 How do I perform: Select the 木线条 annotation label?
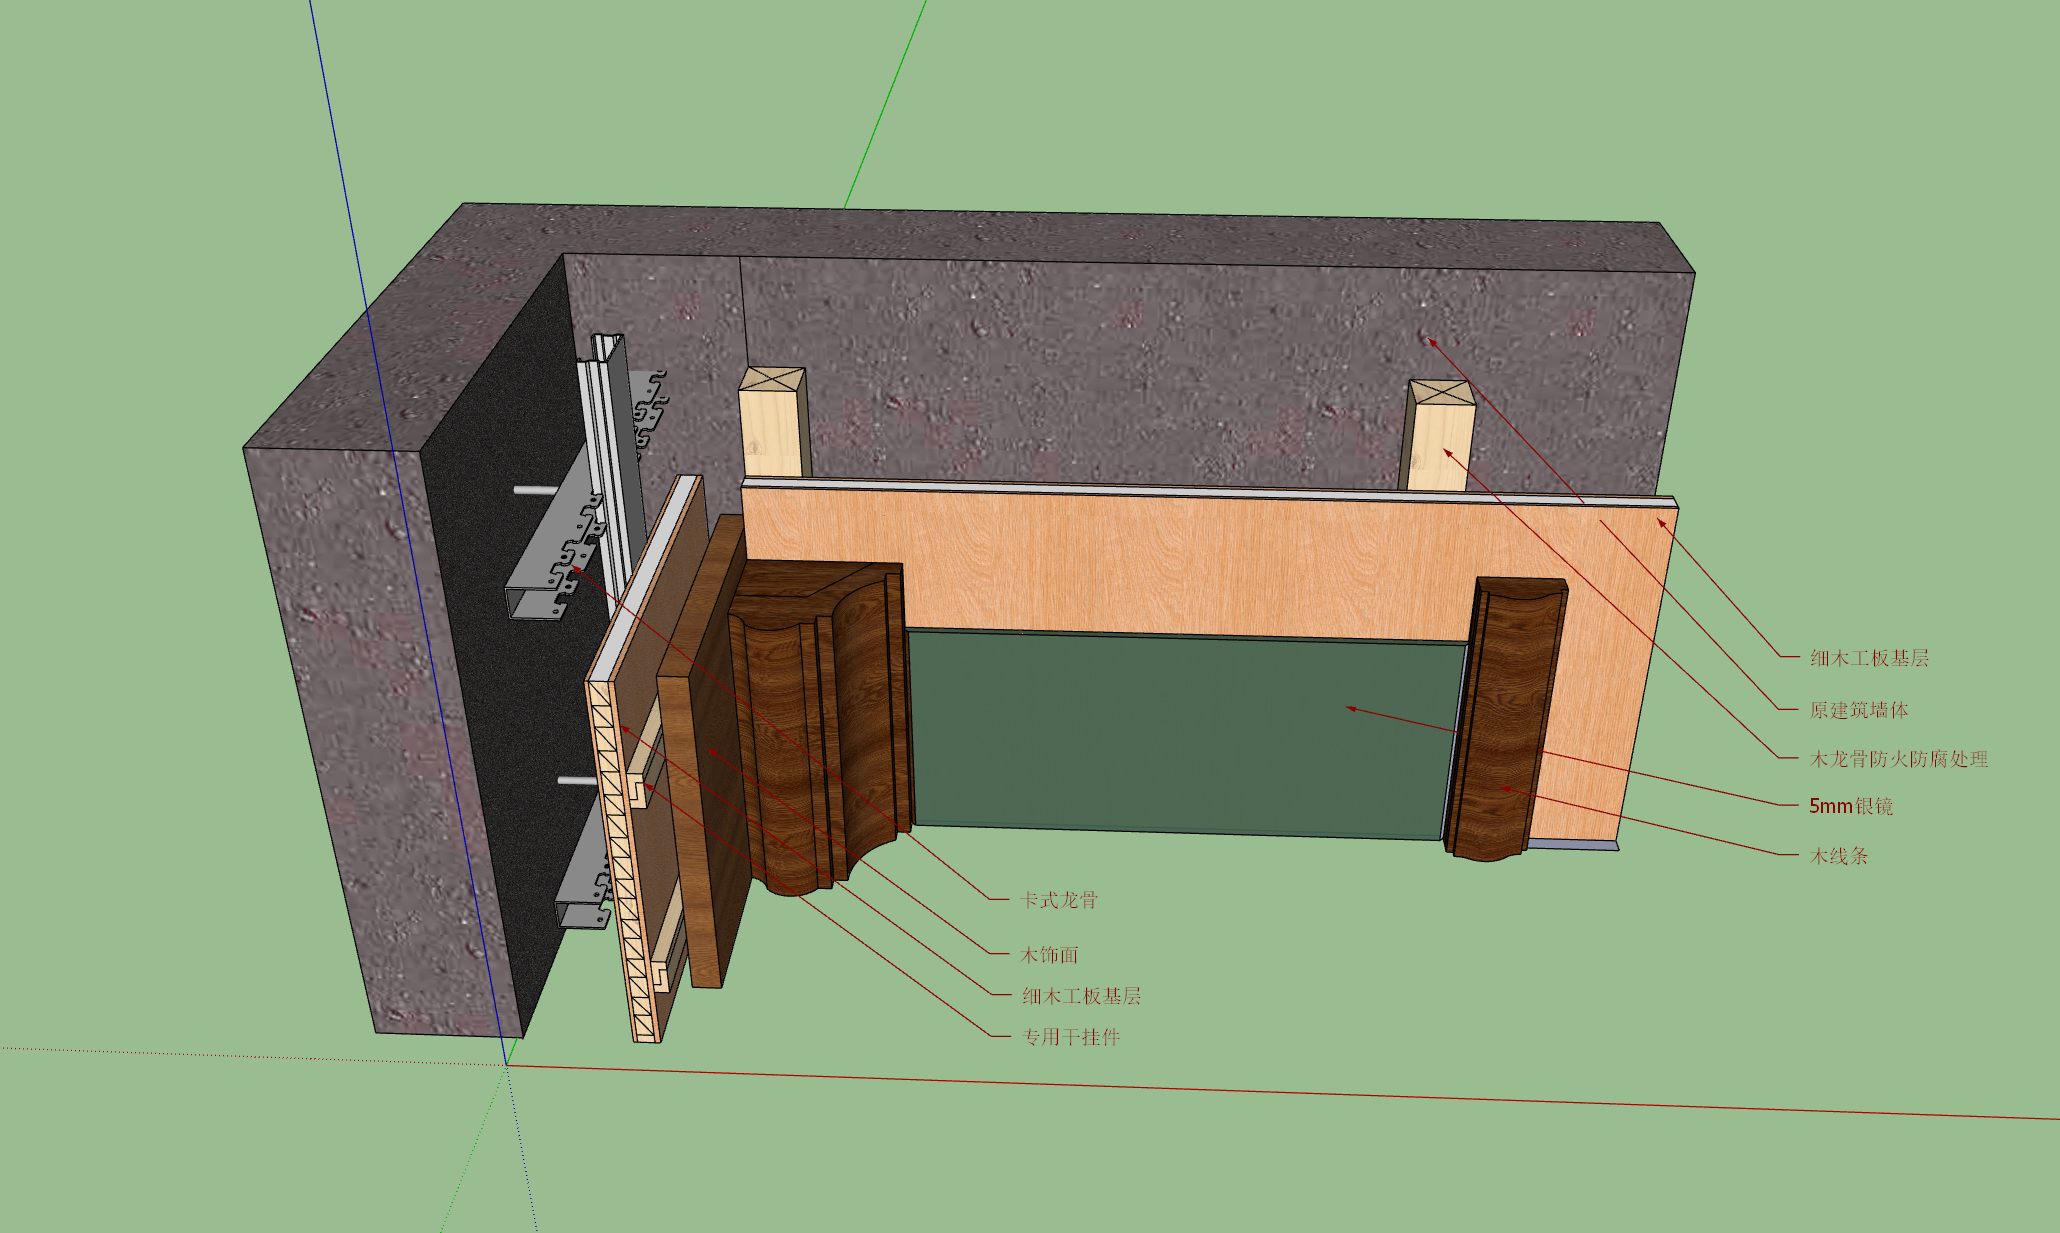point(1839,856)
